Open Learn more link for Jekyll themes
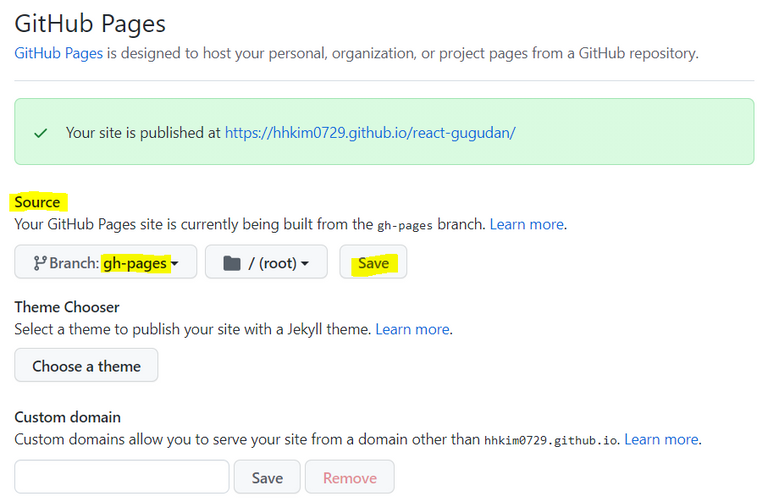Screen dimensions: 768x501 (412, 329)
